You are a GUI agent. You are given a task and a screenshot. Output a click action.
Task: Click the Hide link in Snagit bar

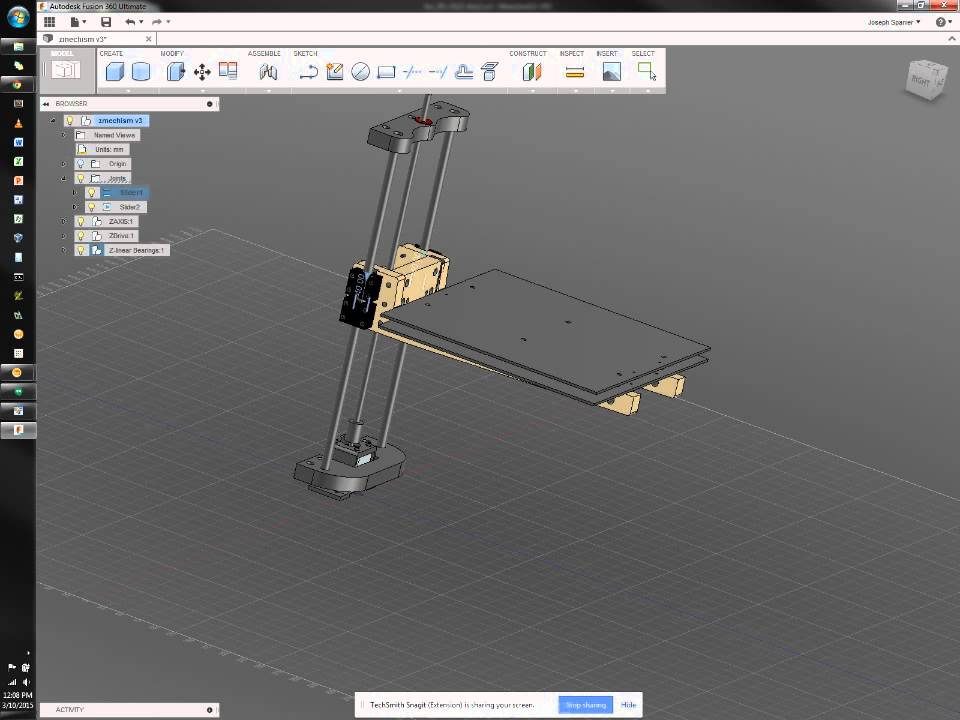(x=628, y=705)
